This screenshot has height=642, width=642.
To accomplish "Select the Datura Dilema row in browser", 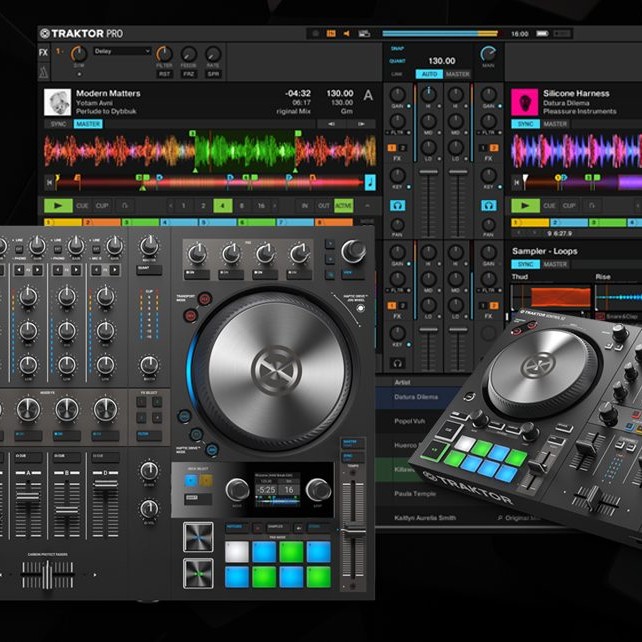I will pos(418,397).
